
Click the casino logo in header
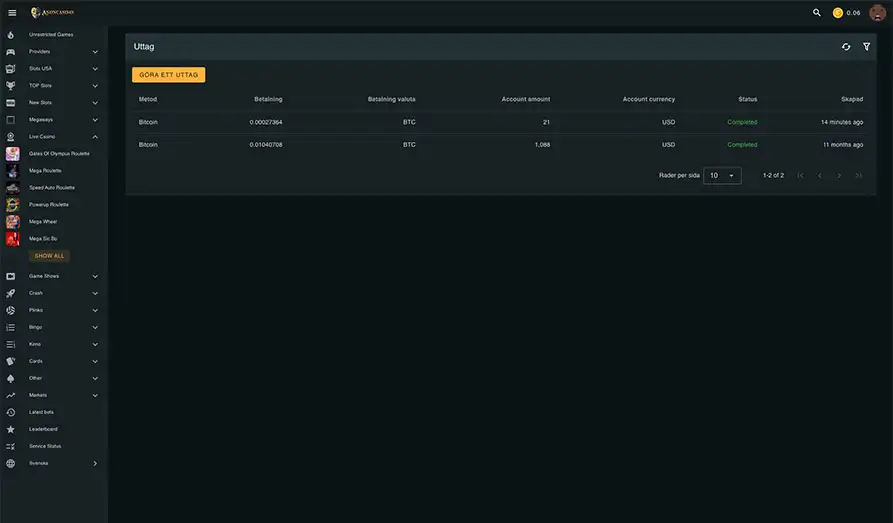[x=52, y=13]
